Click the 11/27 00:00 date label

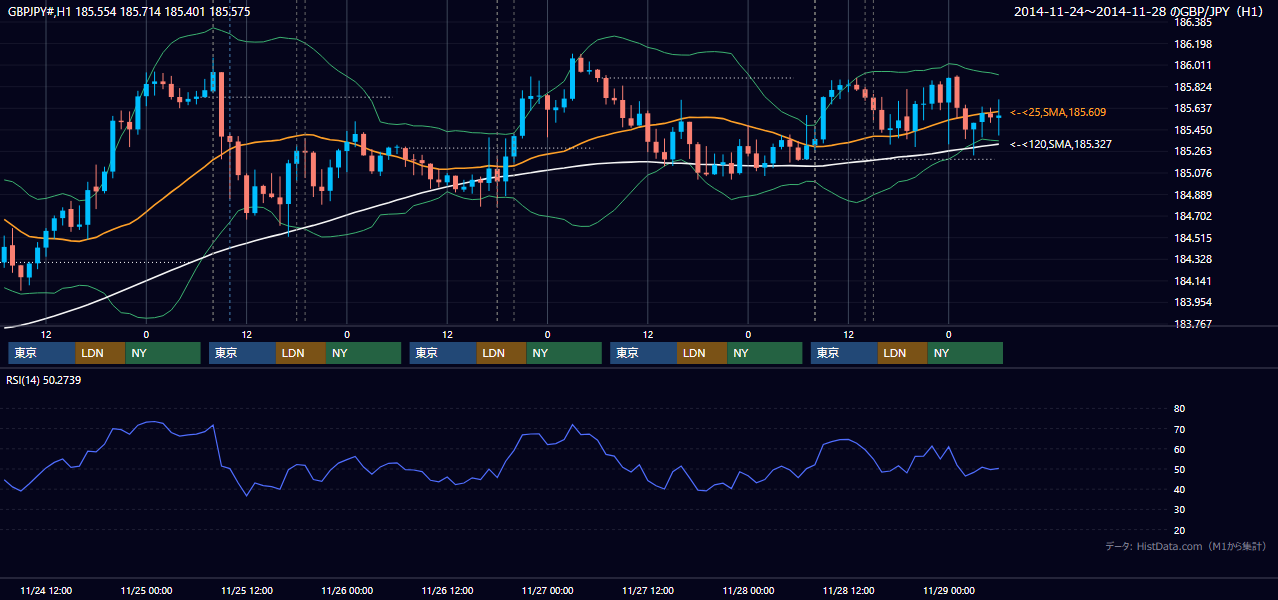tap(548, 590)
